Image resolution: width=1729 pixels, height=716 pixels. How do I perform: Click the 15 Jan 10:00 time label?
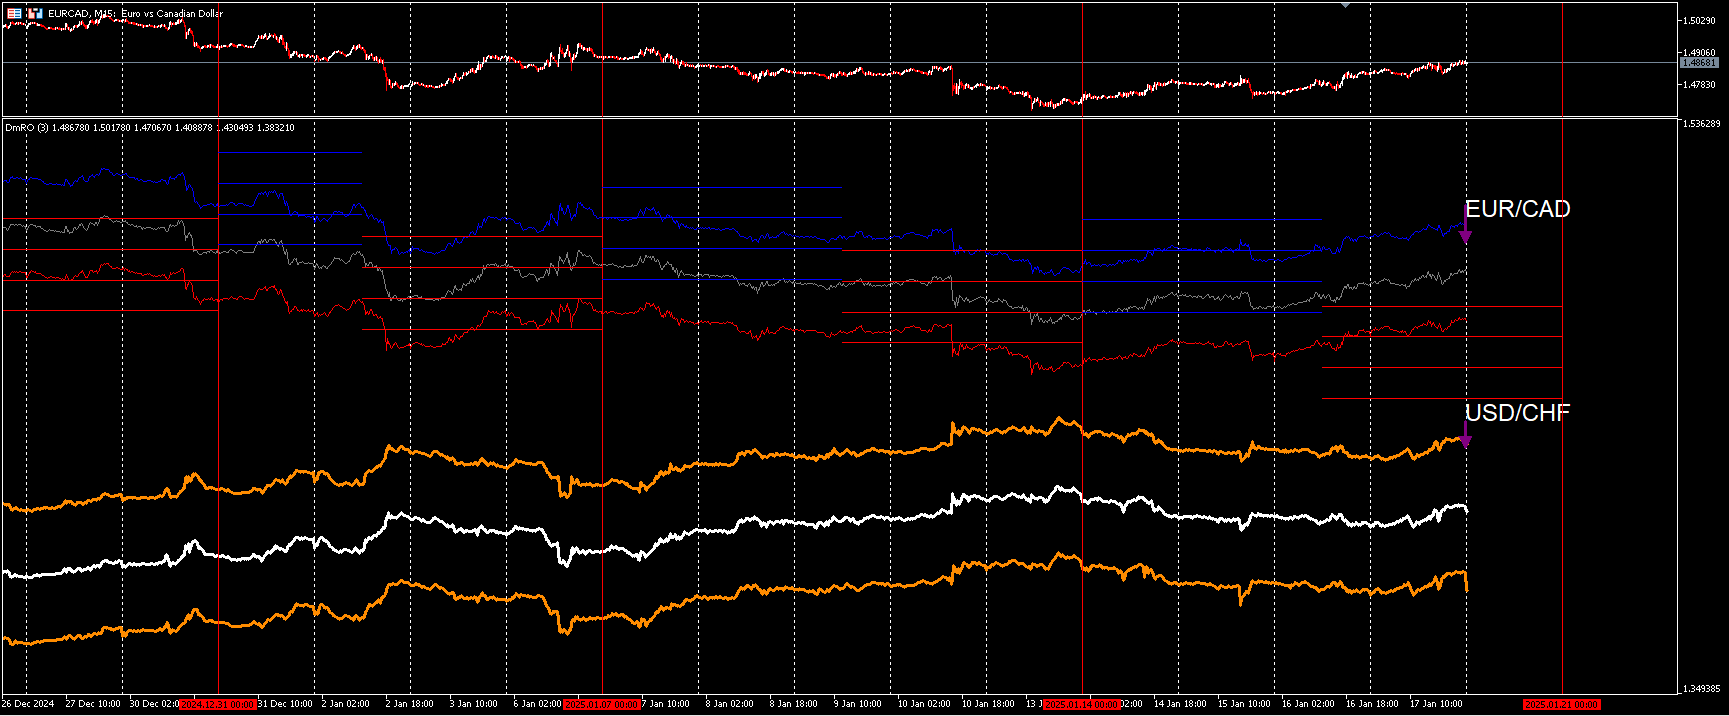click(x=1244, y=704)
